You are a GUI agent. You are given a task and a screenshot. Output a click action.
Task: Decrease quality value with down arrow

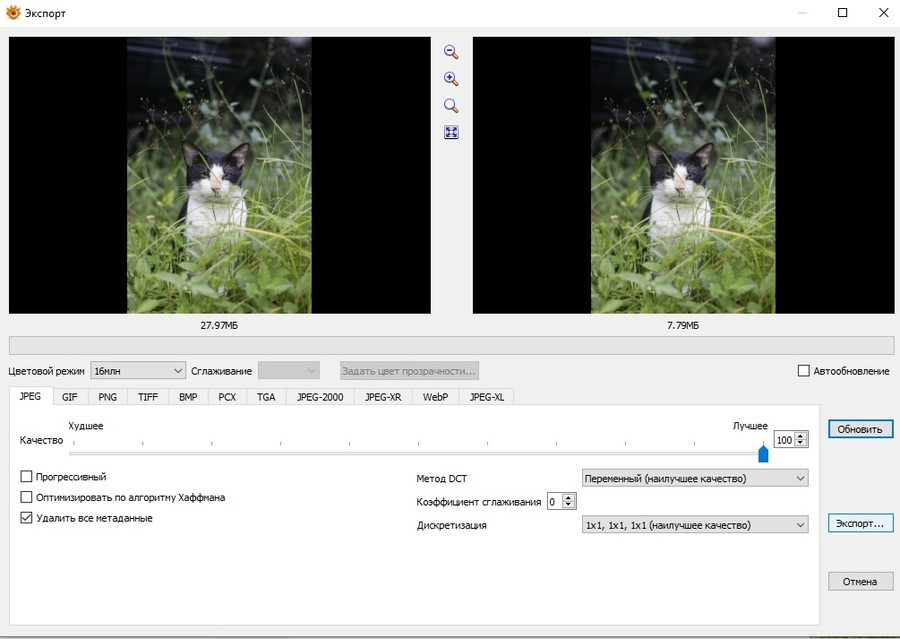click(801, 444)
